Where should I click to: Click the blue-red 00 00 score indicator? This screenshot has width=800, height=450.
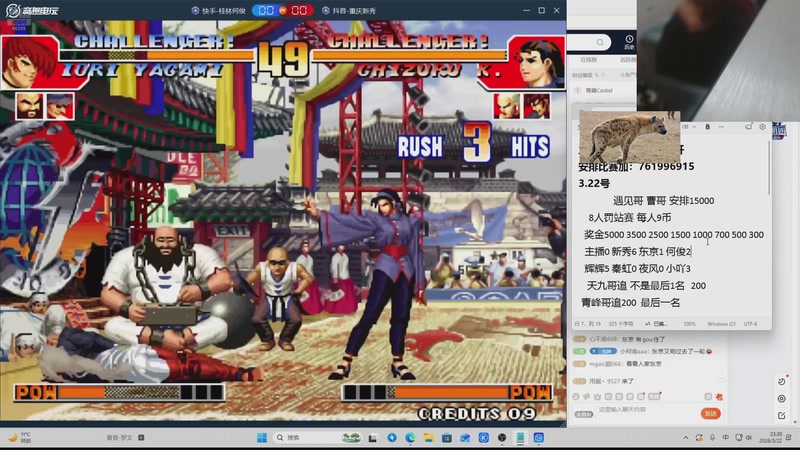tap(282, 11)
